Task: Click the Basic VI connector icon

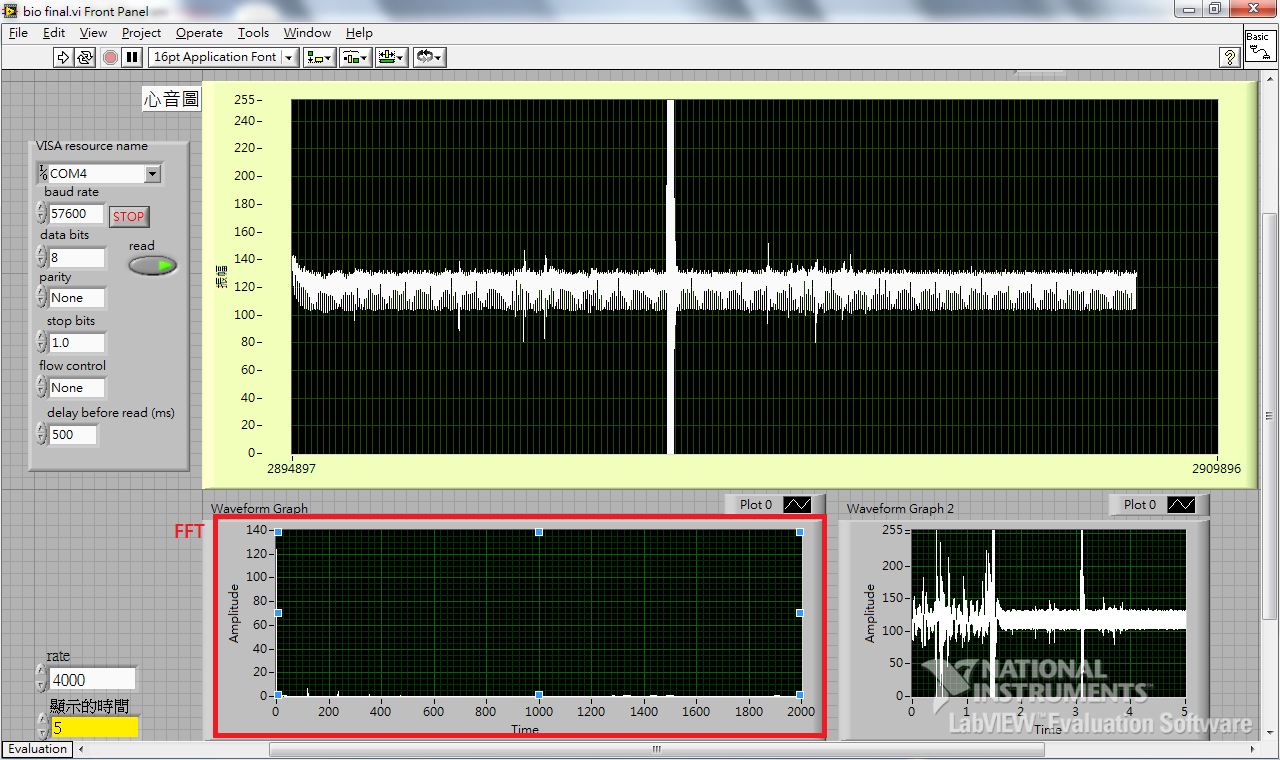Action: 1258,45
